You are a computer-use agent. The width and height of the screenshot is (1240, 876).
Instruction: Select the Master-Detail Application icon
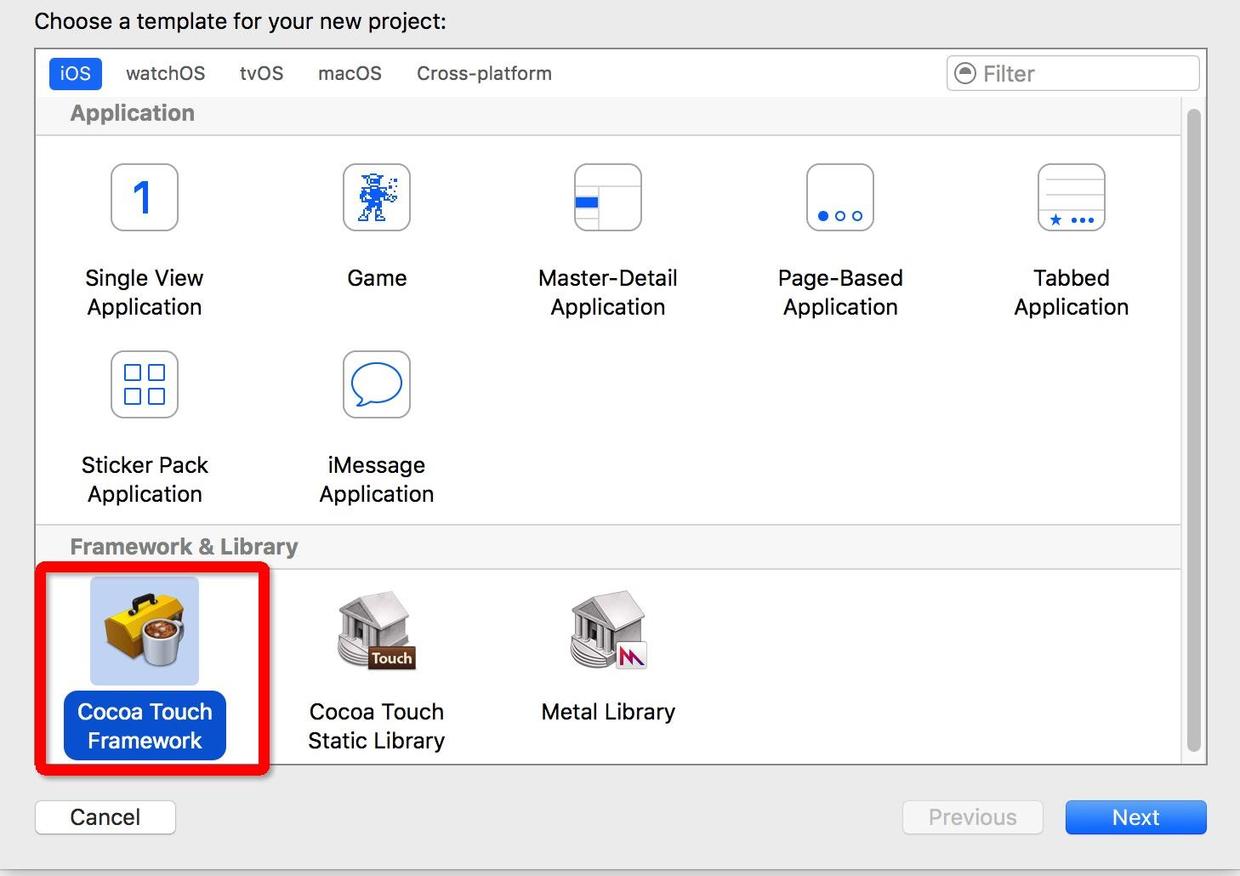607,198
